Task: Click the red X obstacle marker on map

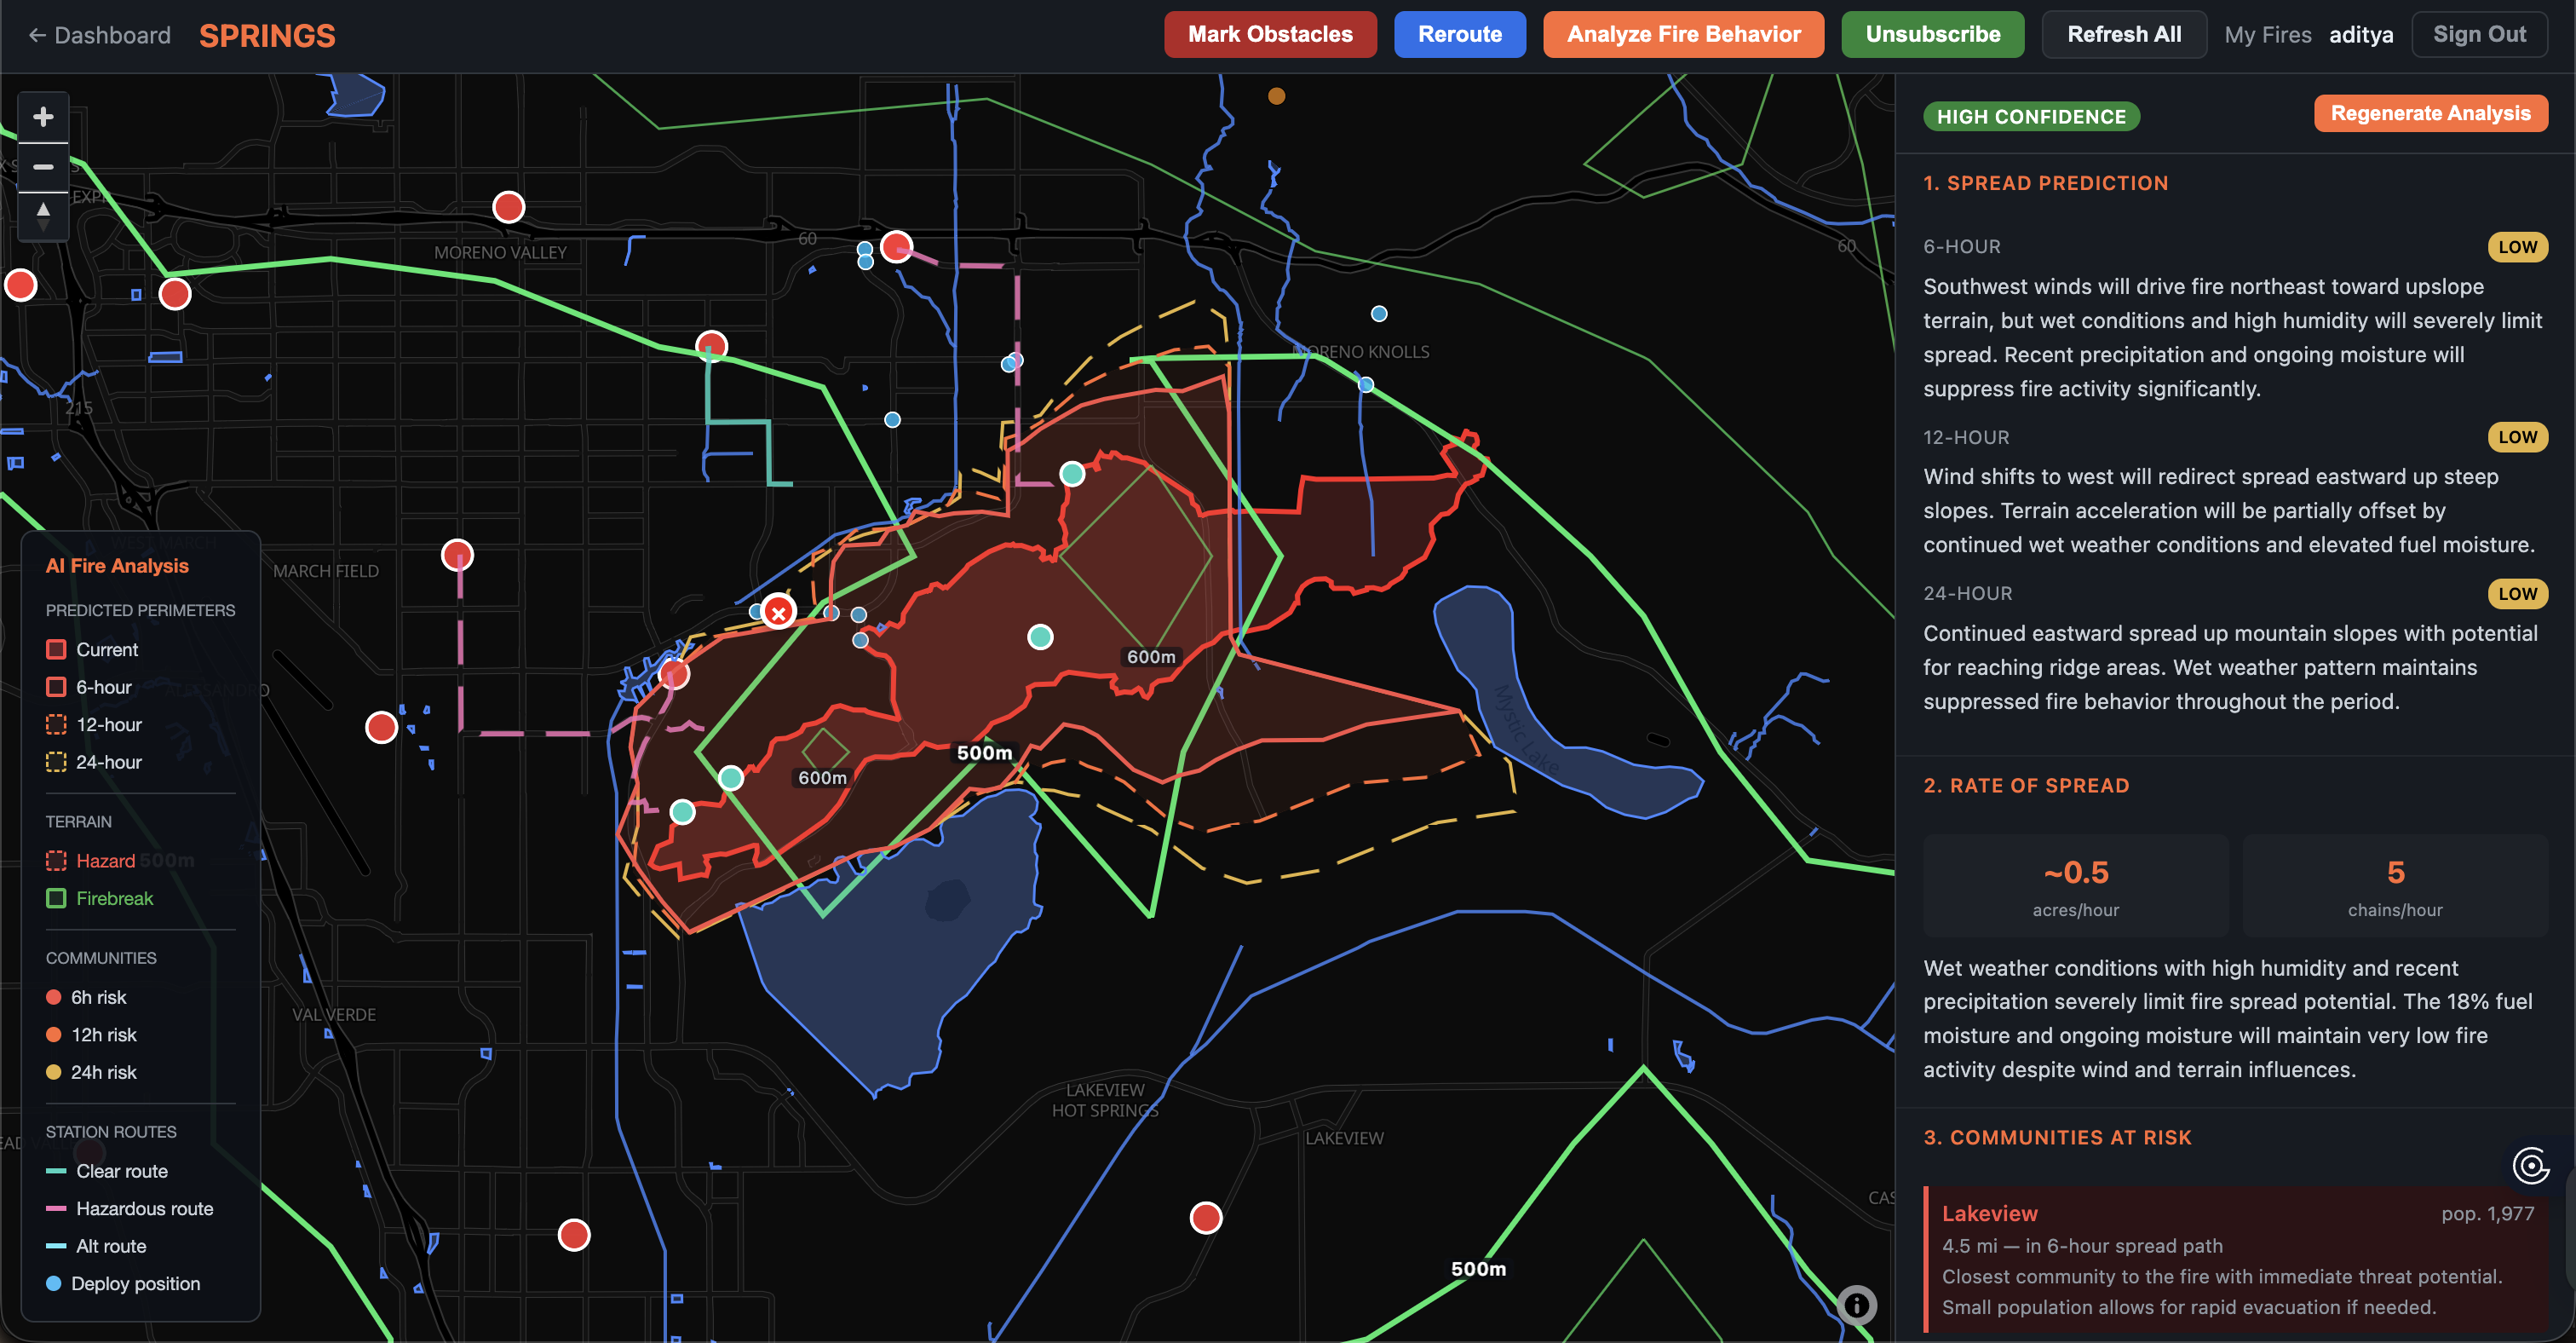Action: pyautogui.click(x=778, y=612)
